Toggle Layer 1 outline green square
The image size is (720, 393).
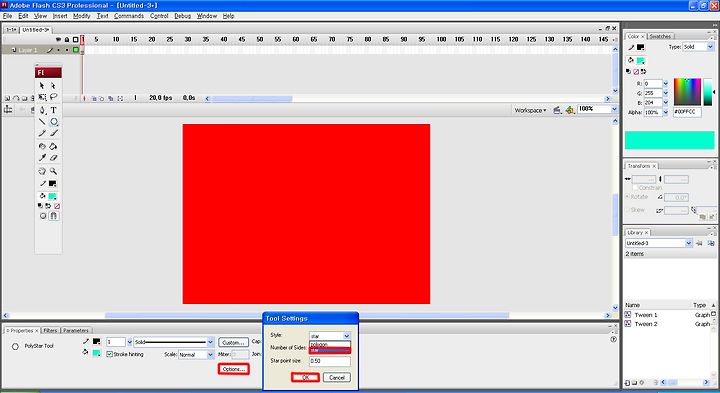pos(76,50)
